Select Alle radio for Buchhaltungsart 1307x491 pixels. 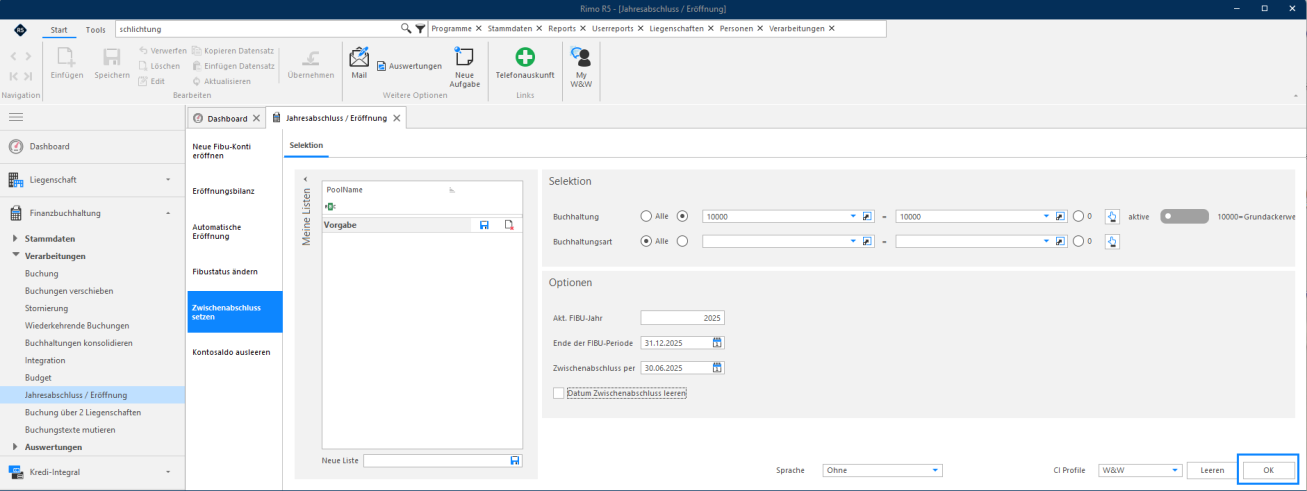click(x=646, y=241)
